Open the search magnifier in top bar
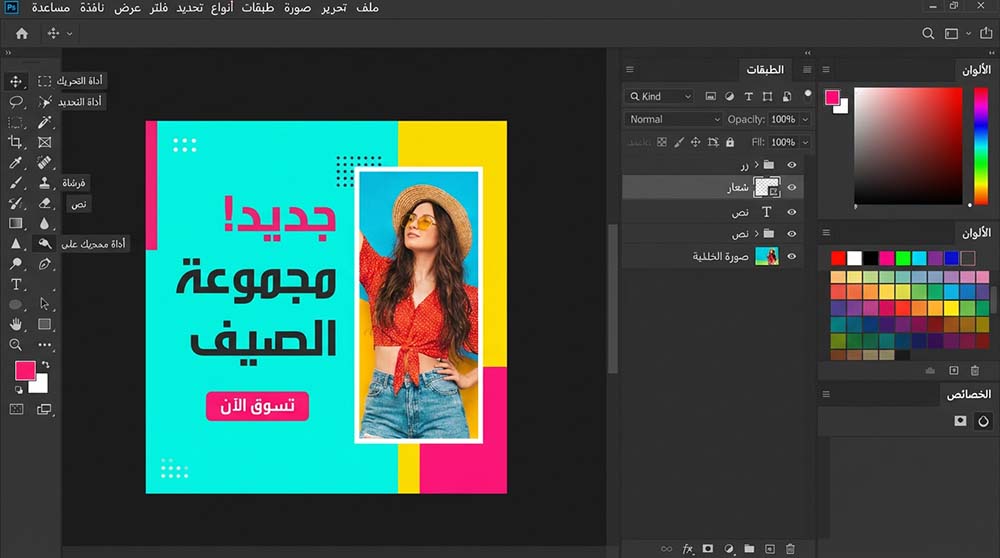This screenshot has width=1000, height=558. coord(928,33)
